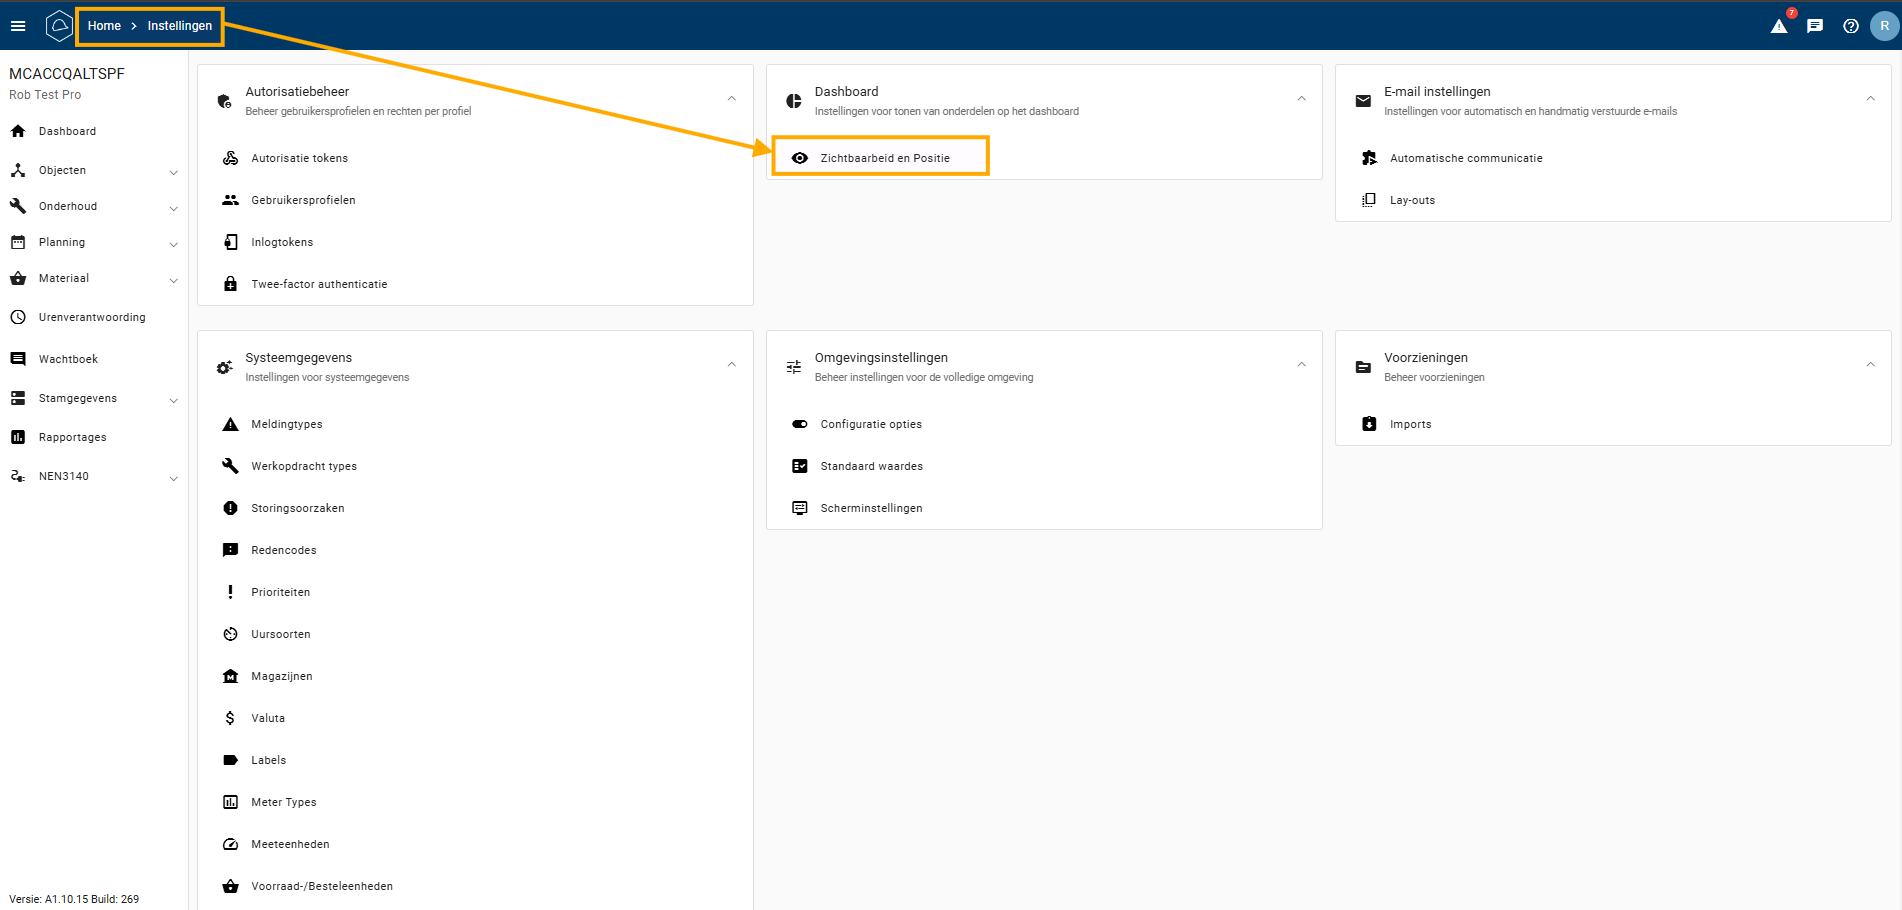Viewport: 1902px width, 910px height.
Task: Click the Wachtboek sidebar icon
Action: 18,359
